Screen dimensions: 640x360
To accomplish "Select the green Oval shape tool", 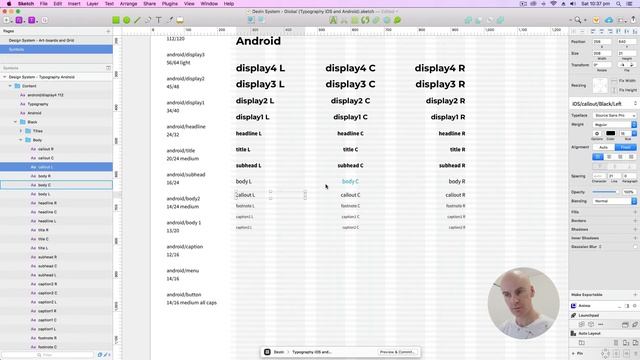I will coord(127,20).
